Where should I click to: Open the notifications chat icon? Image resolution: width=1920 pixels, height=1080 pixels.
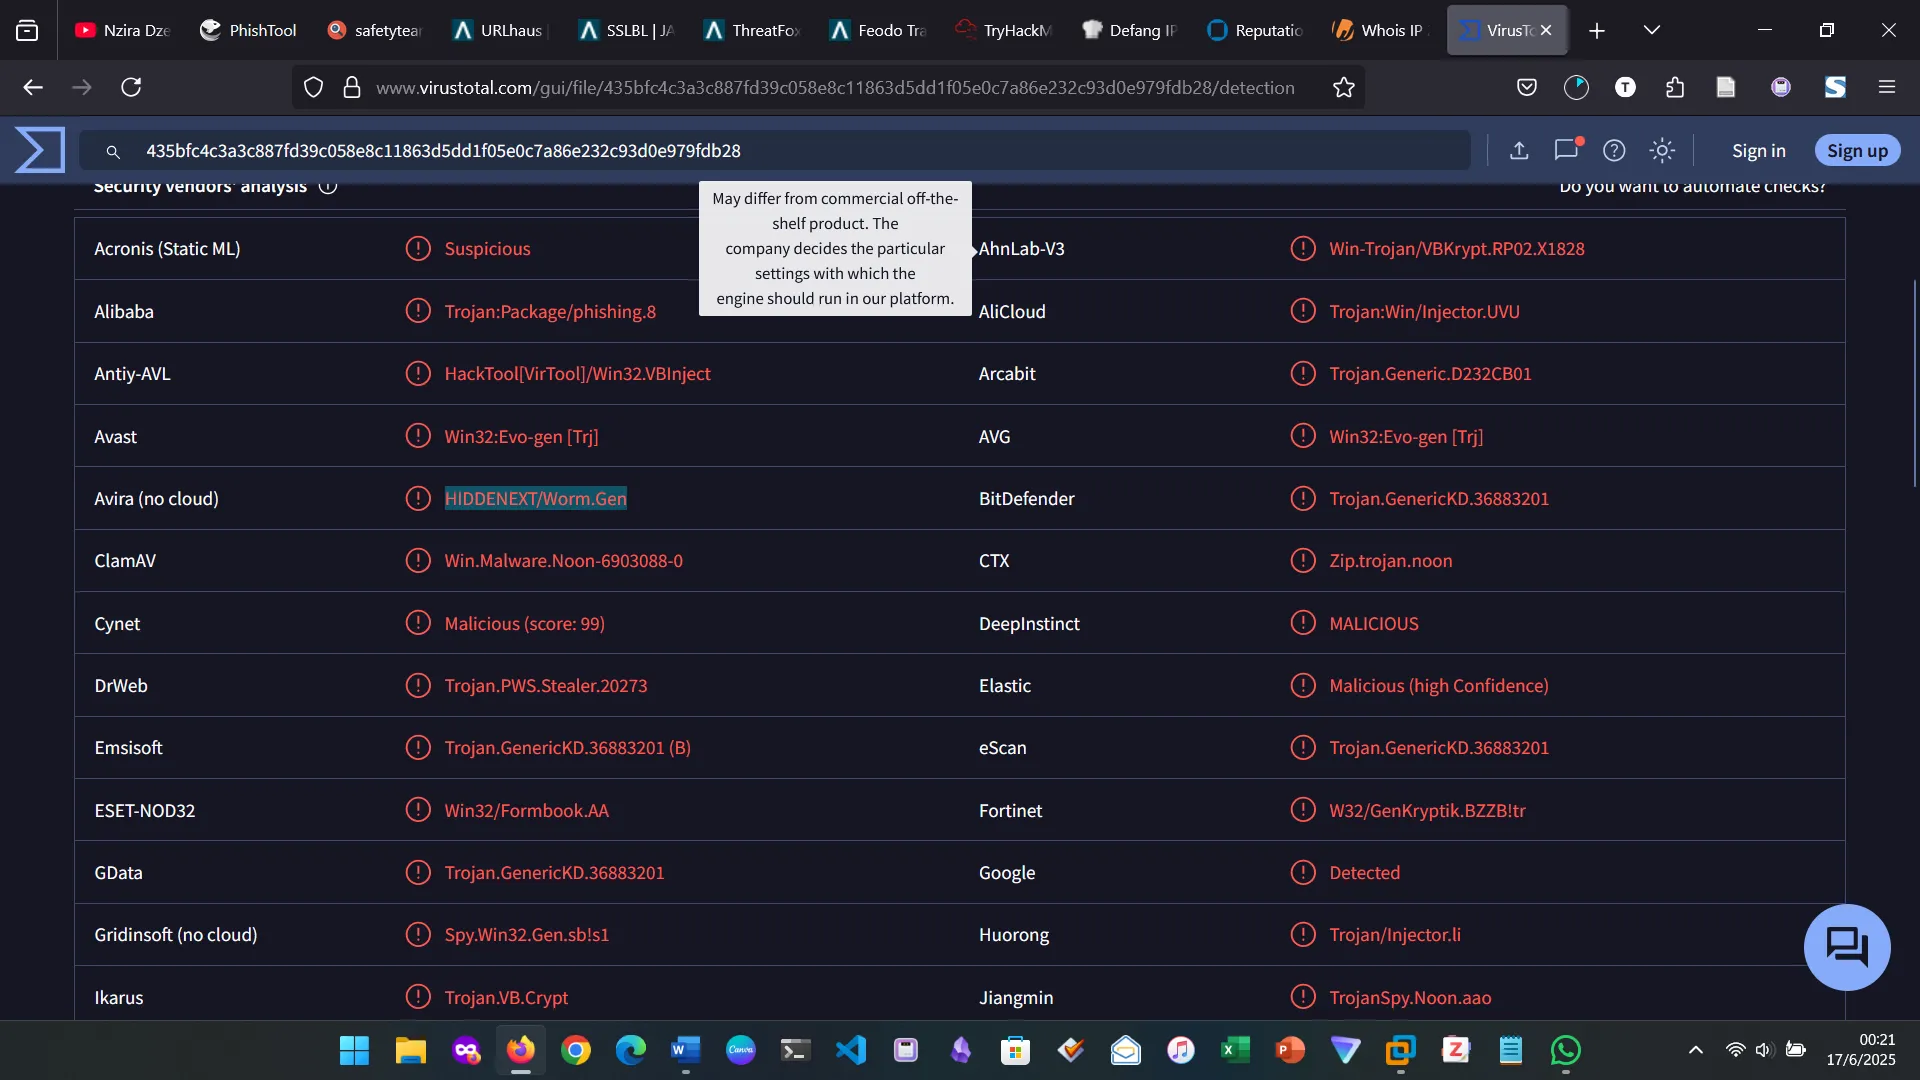click(x=1566, y=150)
